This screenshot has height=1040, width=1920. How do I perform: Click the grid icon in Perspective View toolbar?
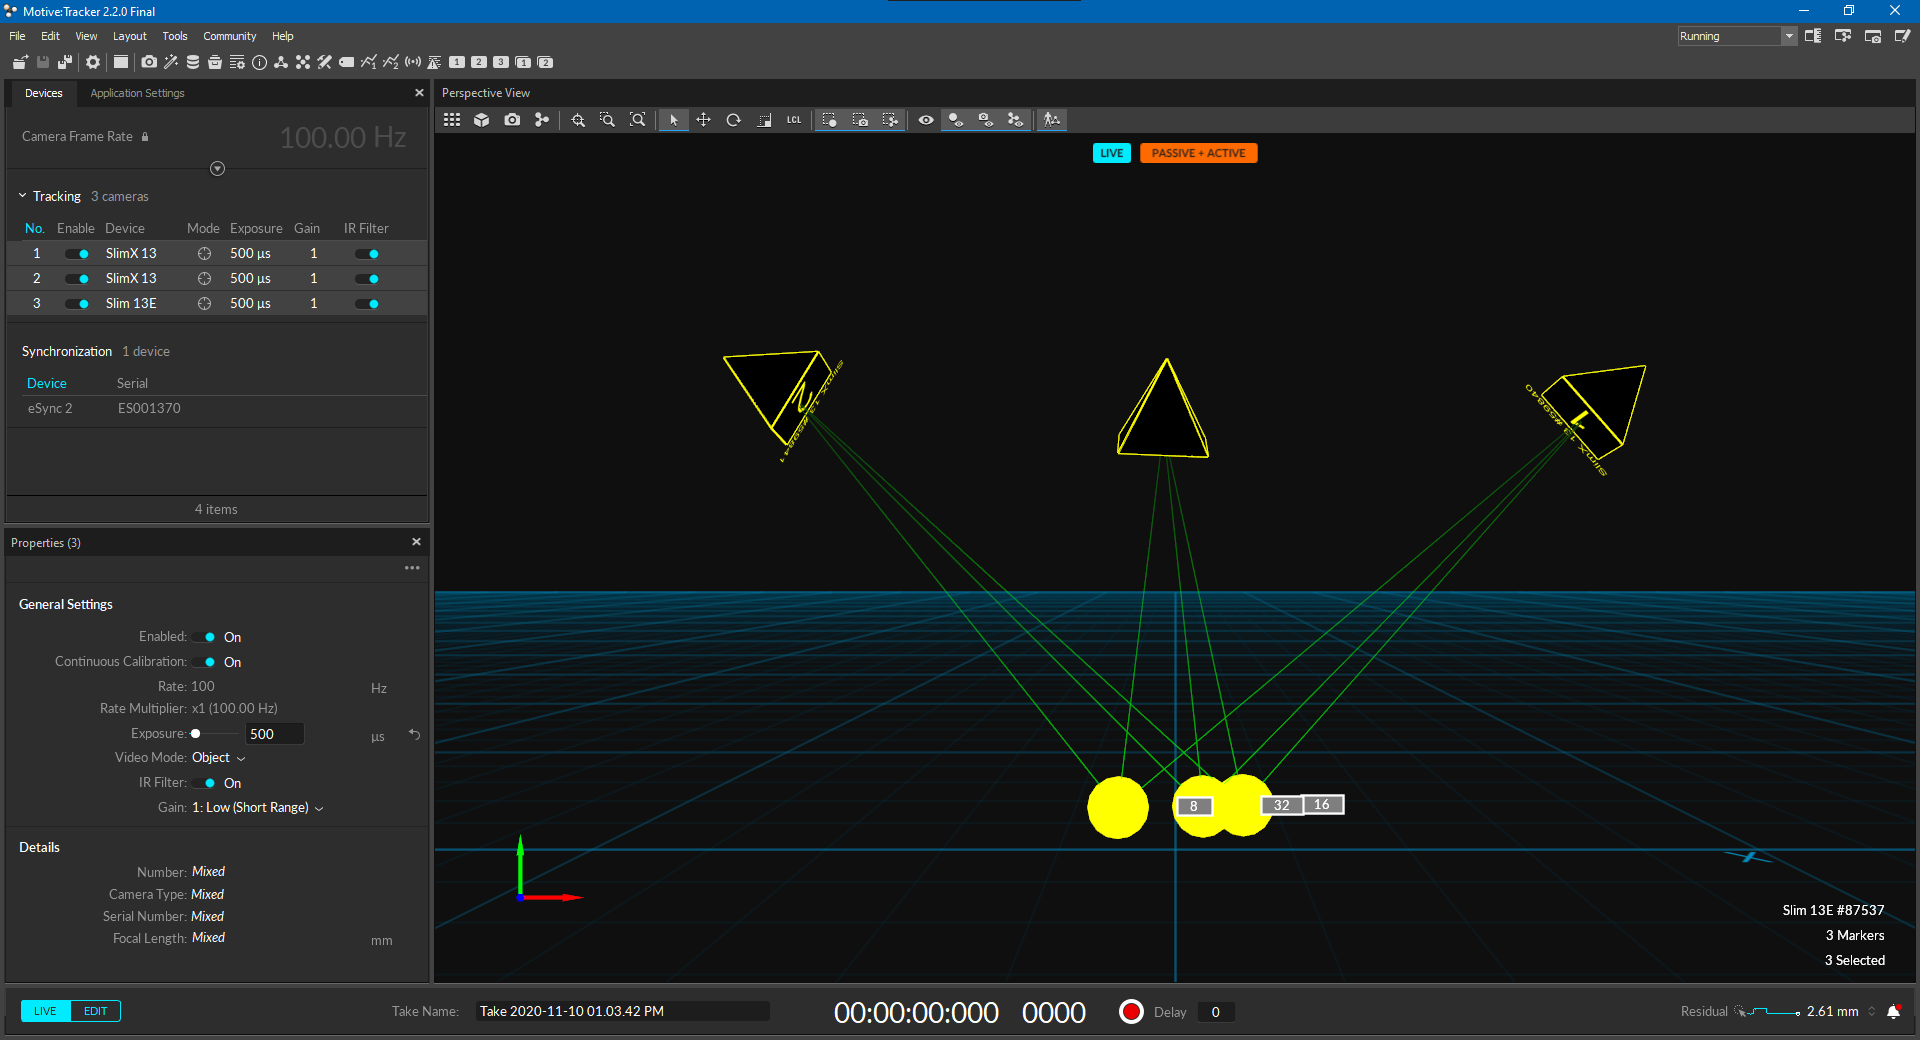(452, 120)
